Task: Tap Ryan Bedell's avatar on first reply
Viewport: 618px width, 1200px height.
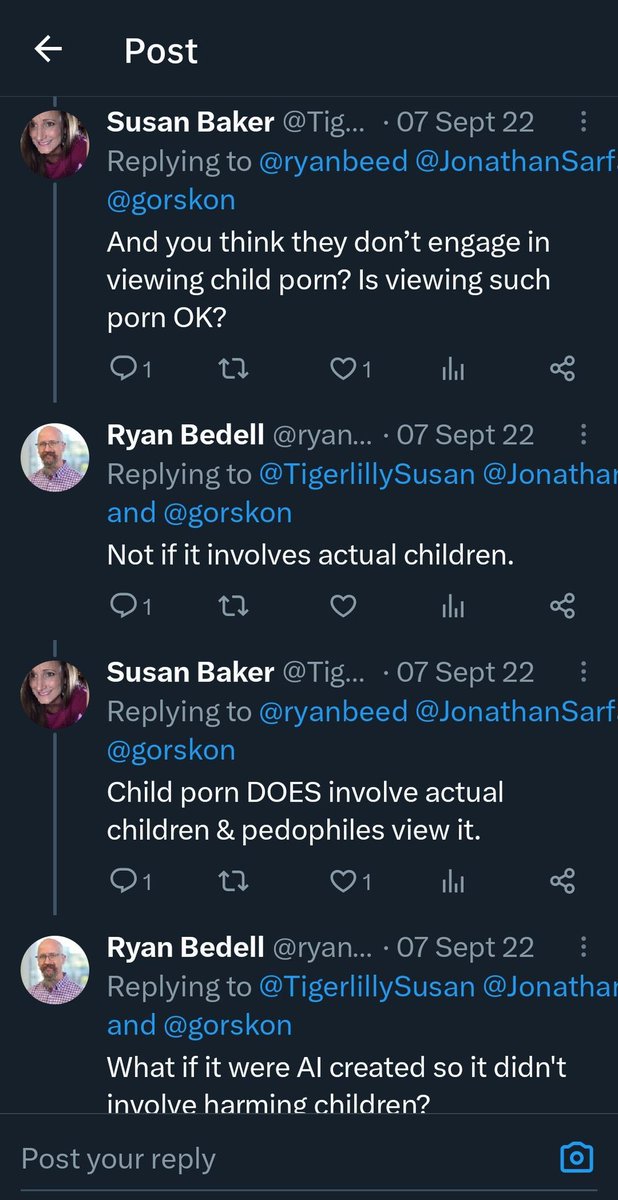Action: [x=55, y=458]
